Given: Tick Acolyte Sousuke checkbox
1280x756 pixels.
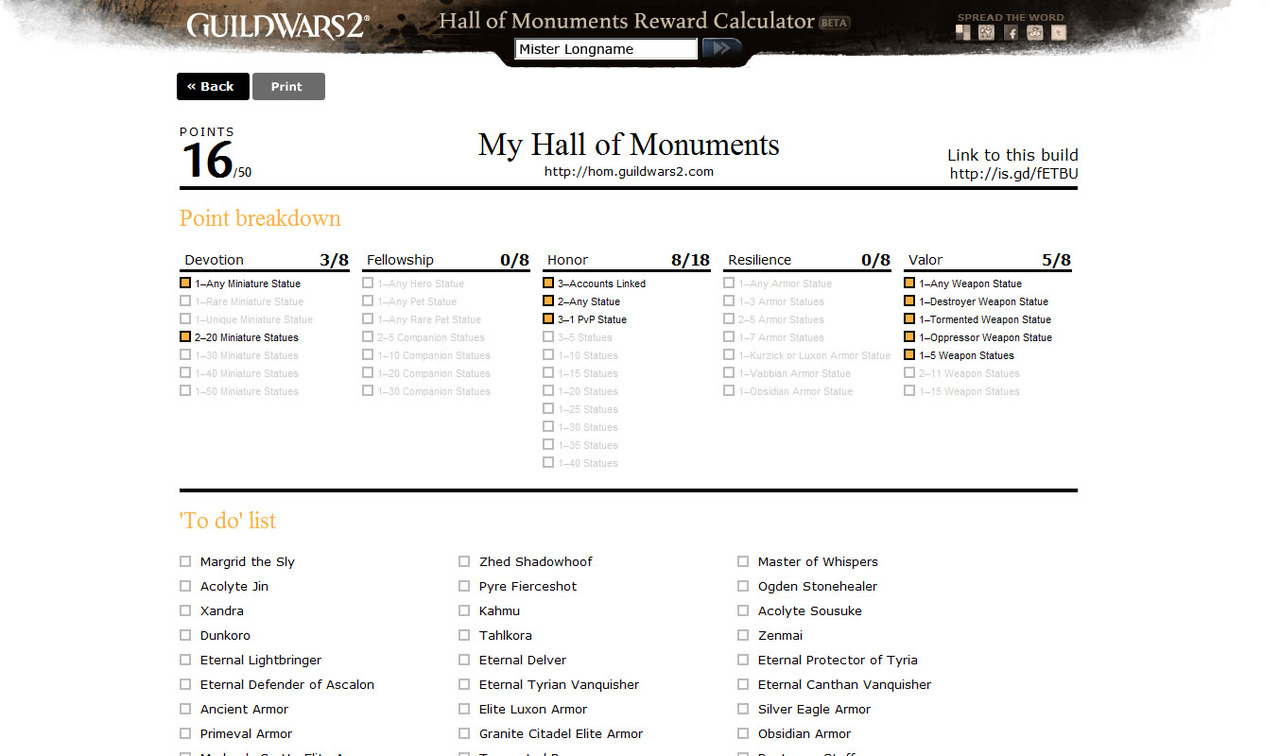Looking at the screenshot, I should click(743, 611).
